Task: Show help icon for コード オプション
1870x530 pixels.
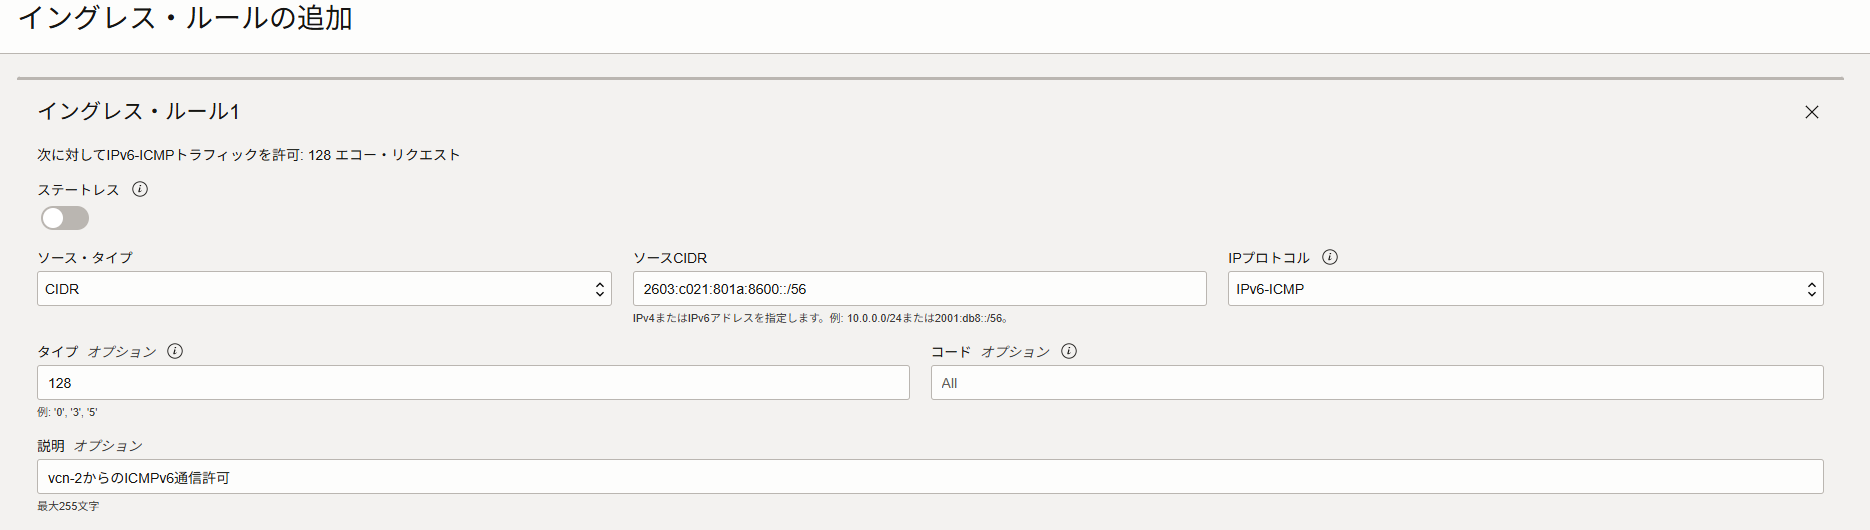Action: click(x=1069, y=351)
